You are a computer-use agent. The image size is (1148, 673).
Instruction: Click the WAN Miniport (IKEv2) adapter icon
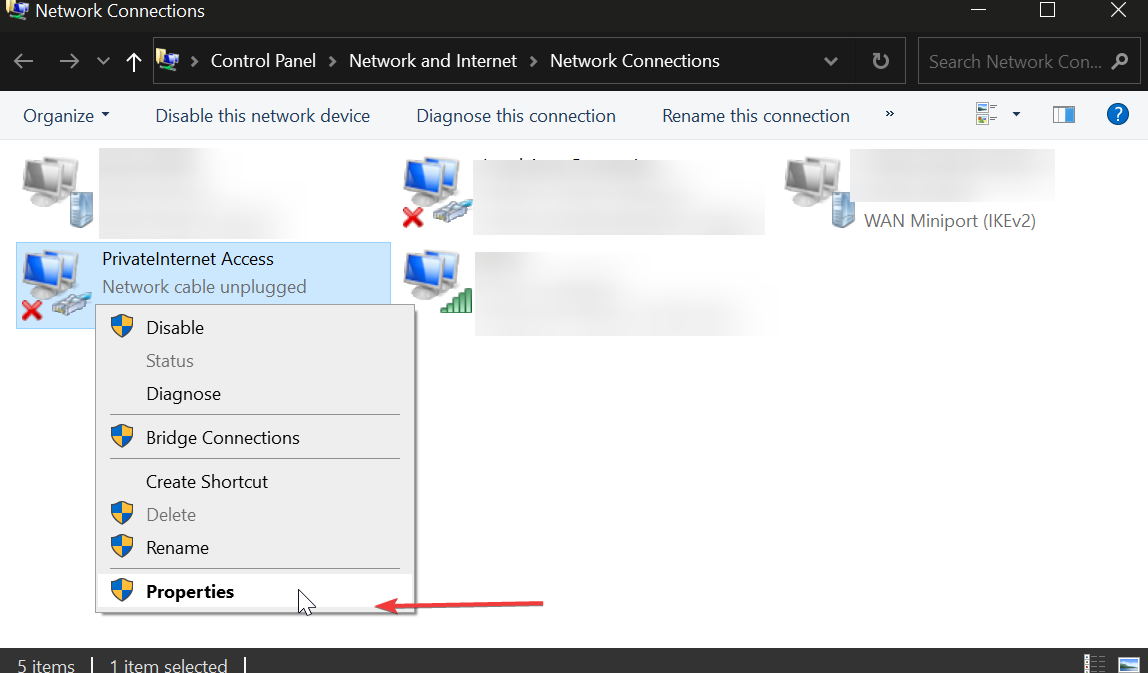(x=813, y=190)
